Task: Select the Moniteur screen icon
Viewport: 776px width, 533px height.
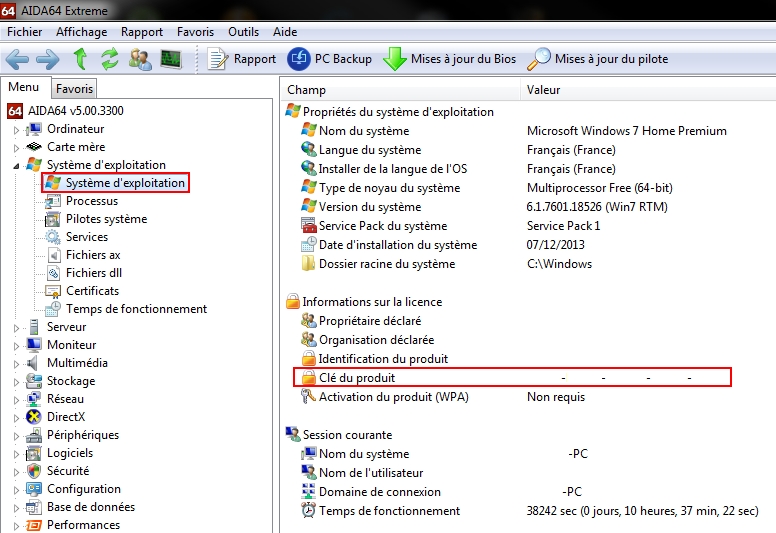Action: (34, 344)
